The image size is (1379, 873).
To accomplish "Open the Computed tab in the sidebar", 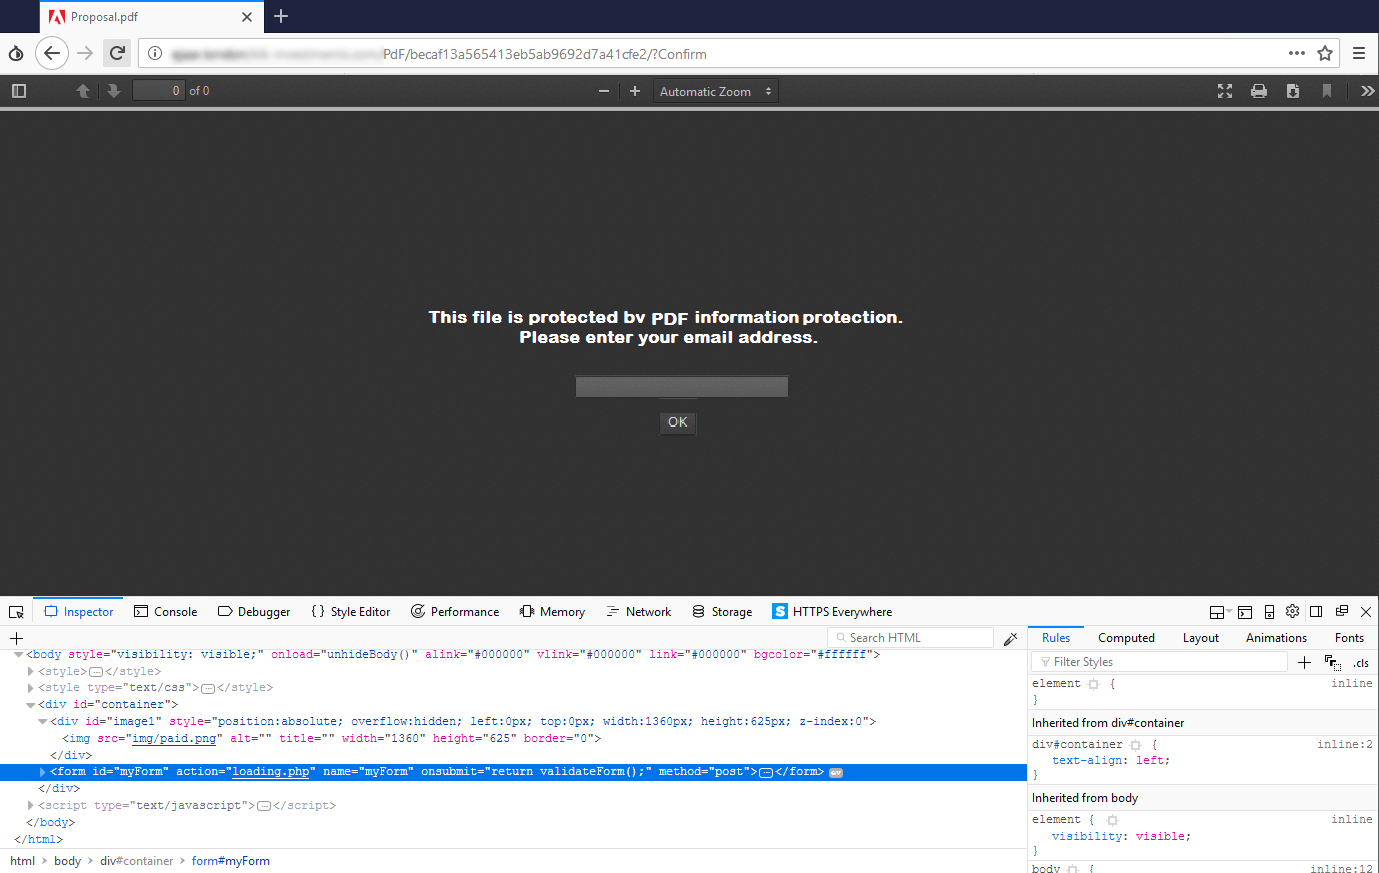I will pos(1126,638).
